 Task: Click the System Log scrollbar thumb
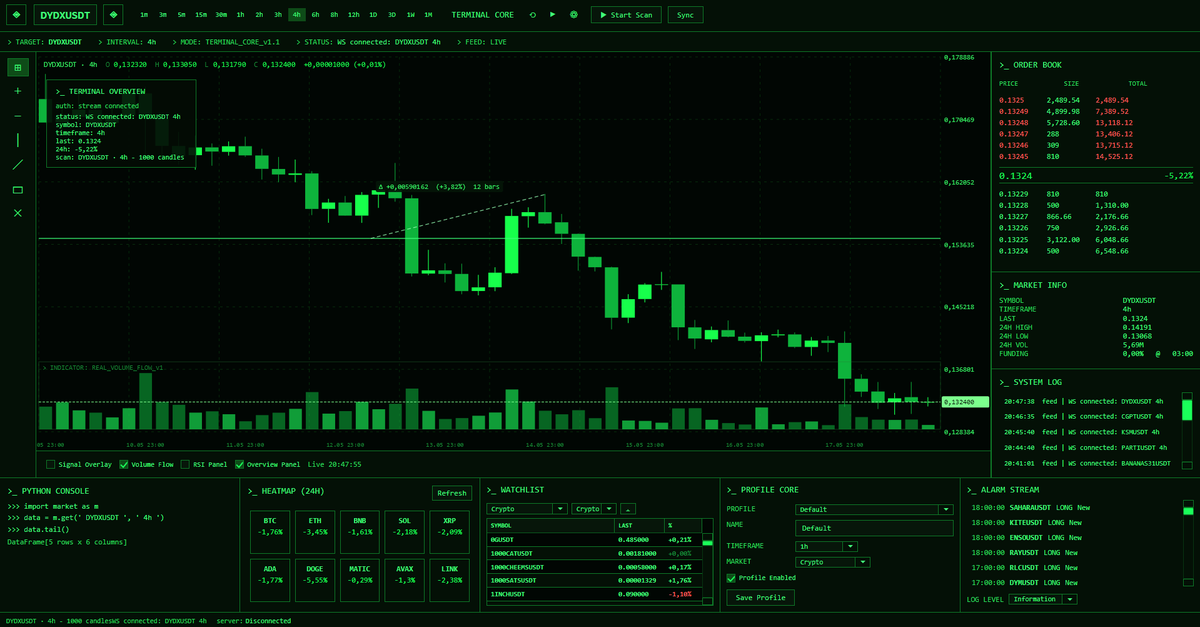pos(1187,409)
